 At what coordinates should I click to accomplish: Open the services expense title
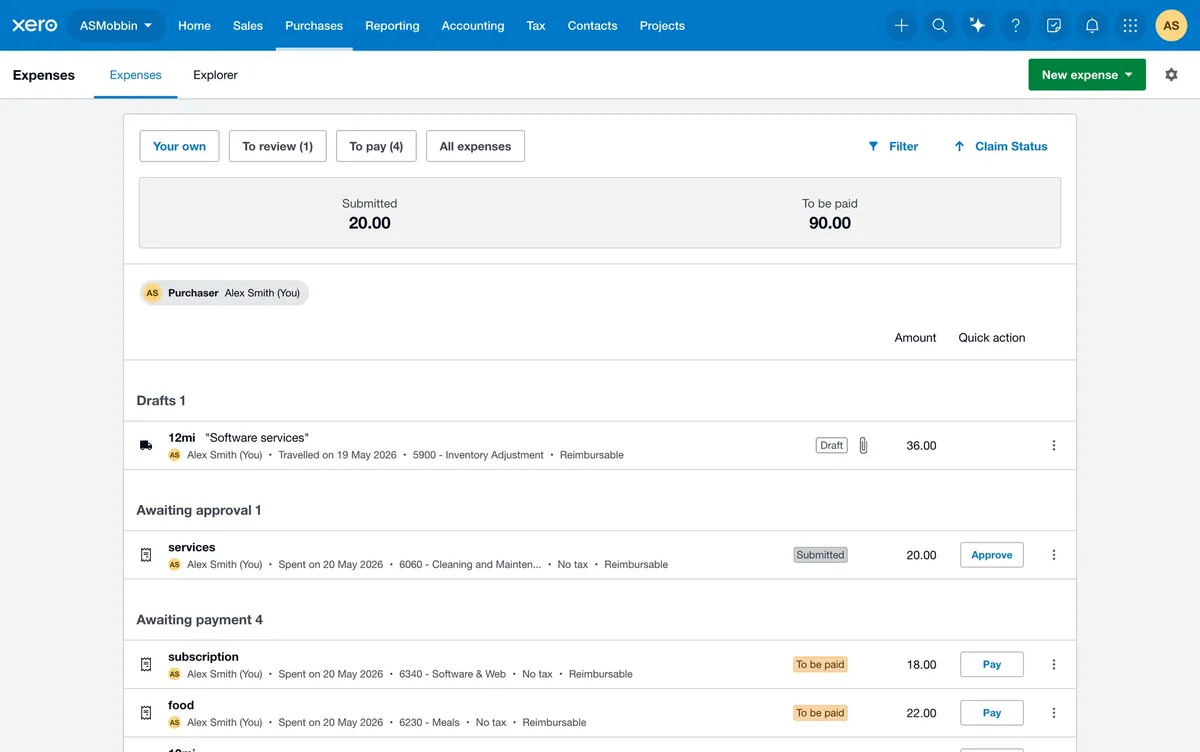[x=192, y=548]
